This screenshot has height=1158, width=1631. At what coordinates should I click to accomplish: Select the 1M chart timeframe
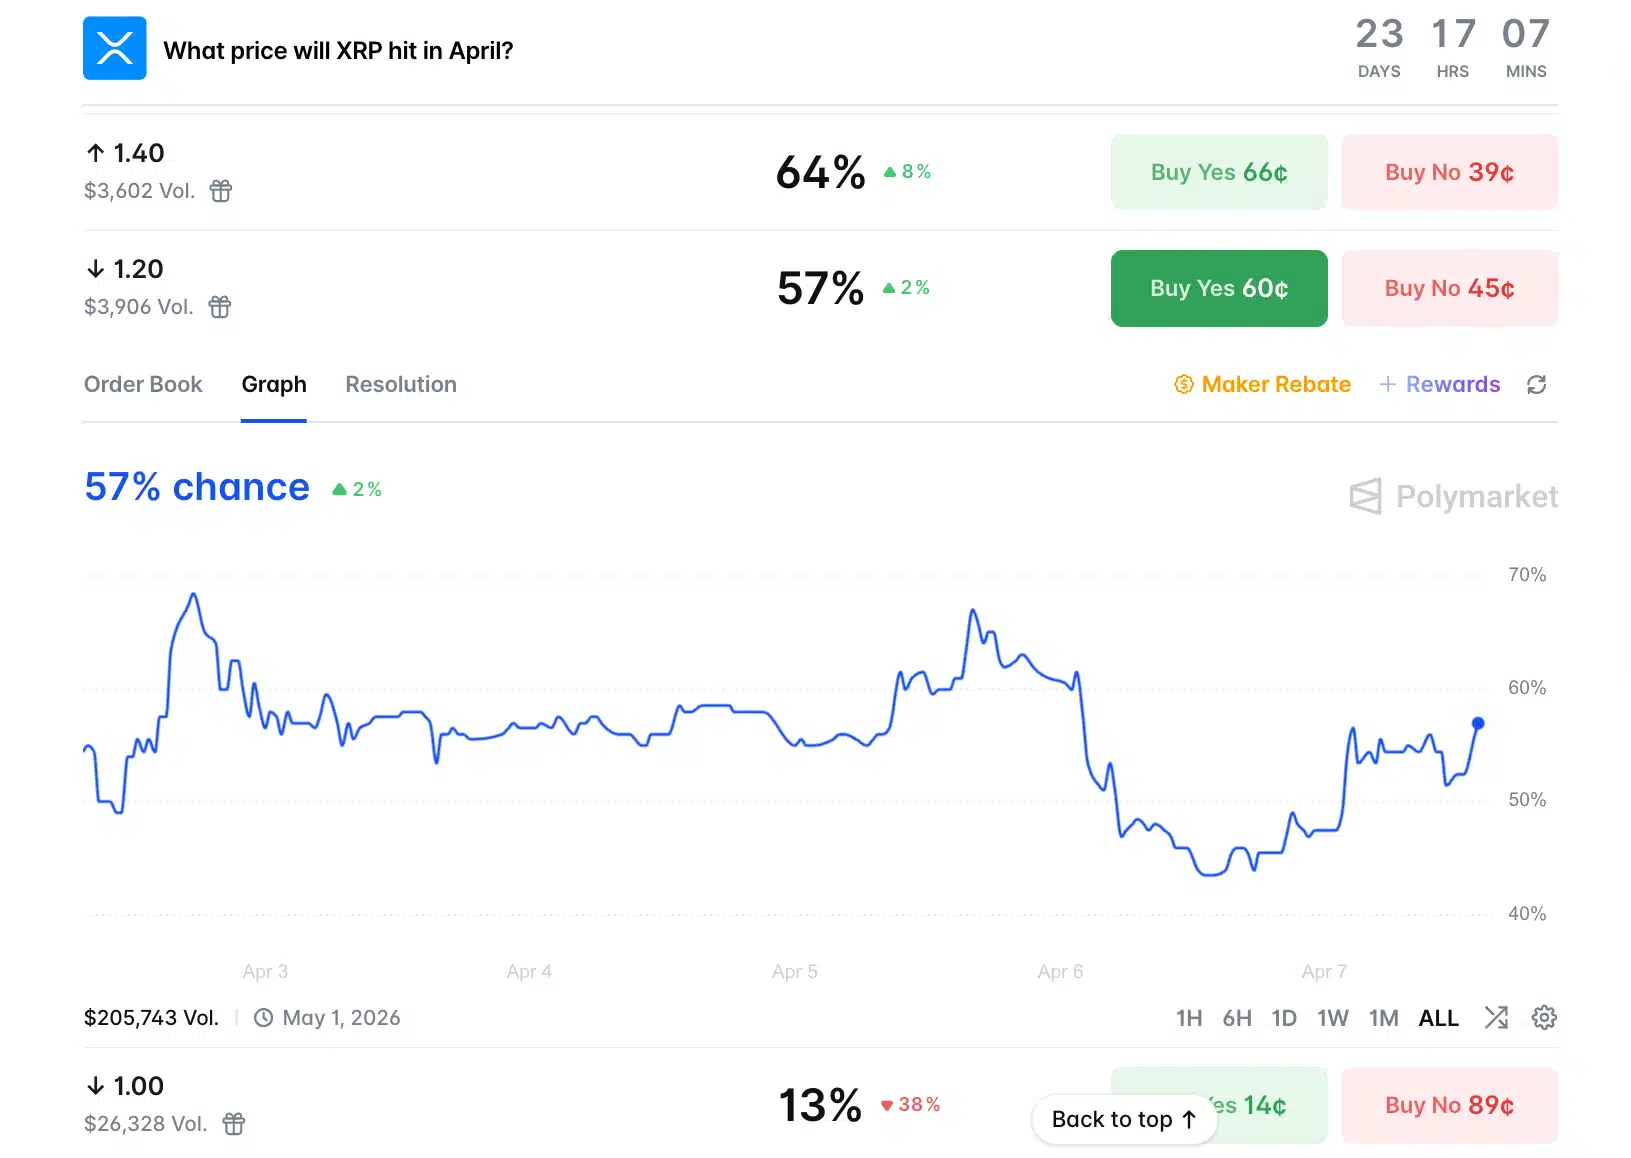[x=1383, y=1018]
